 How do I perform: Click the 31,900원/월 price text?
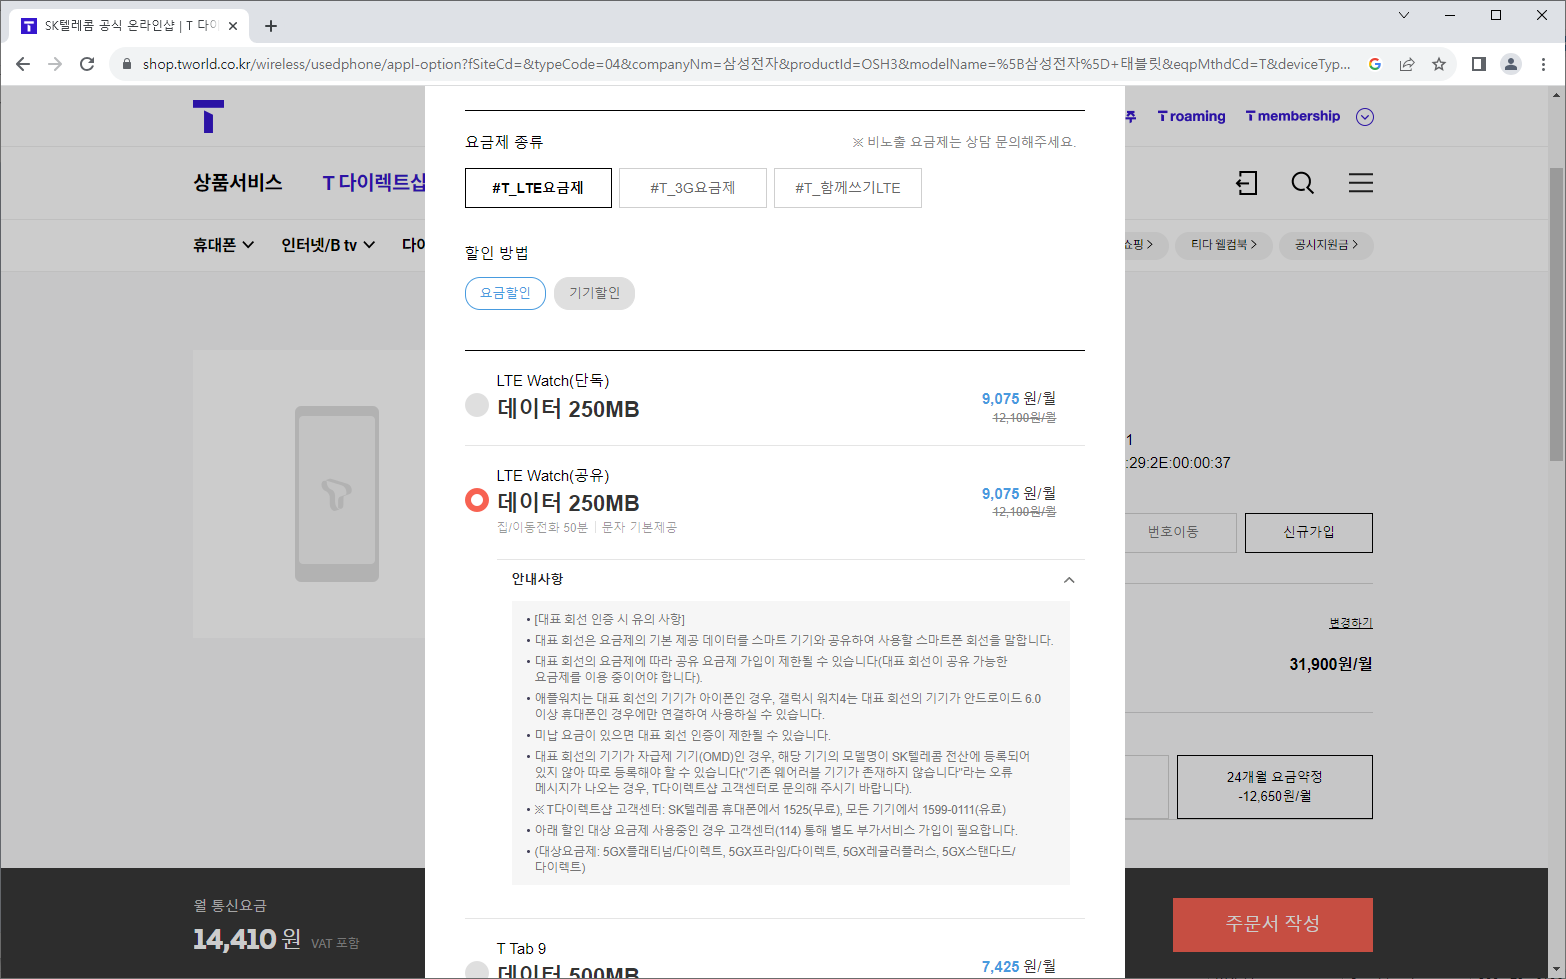1331,664
